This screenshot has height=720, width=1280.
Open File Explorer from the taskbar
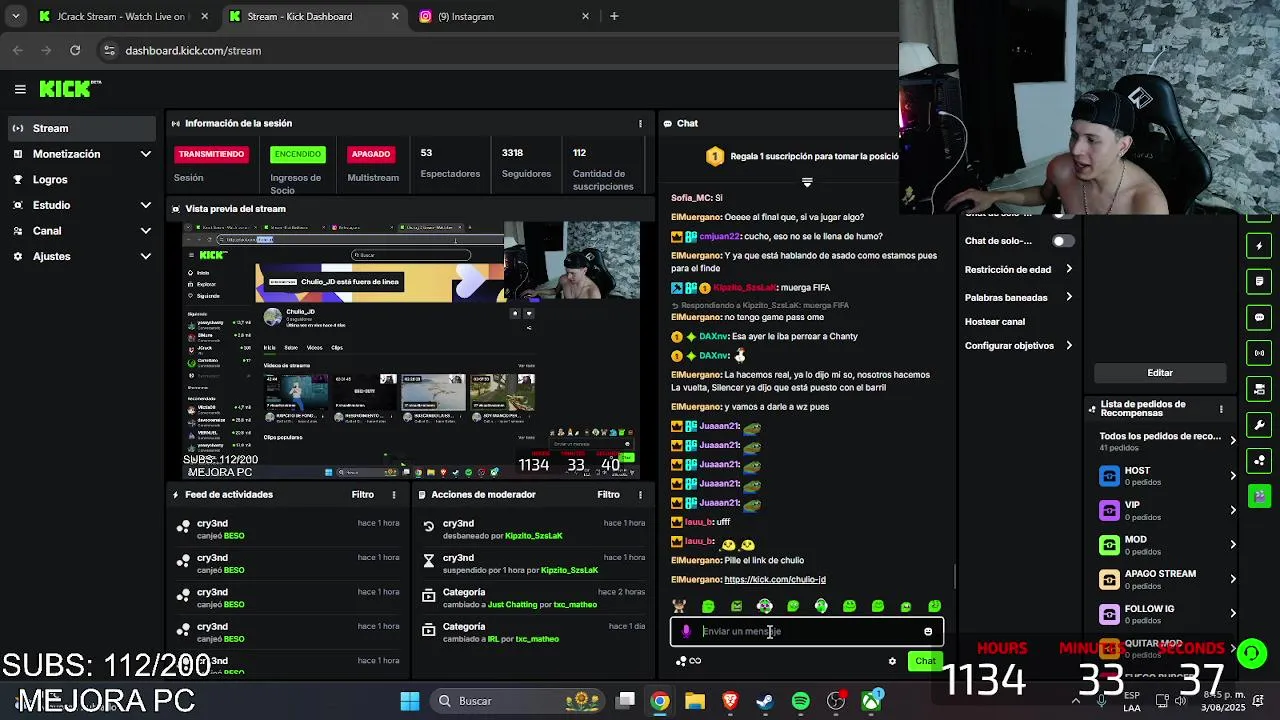pyautogui.click(x=695, y=701)
